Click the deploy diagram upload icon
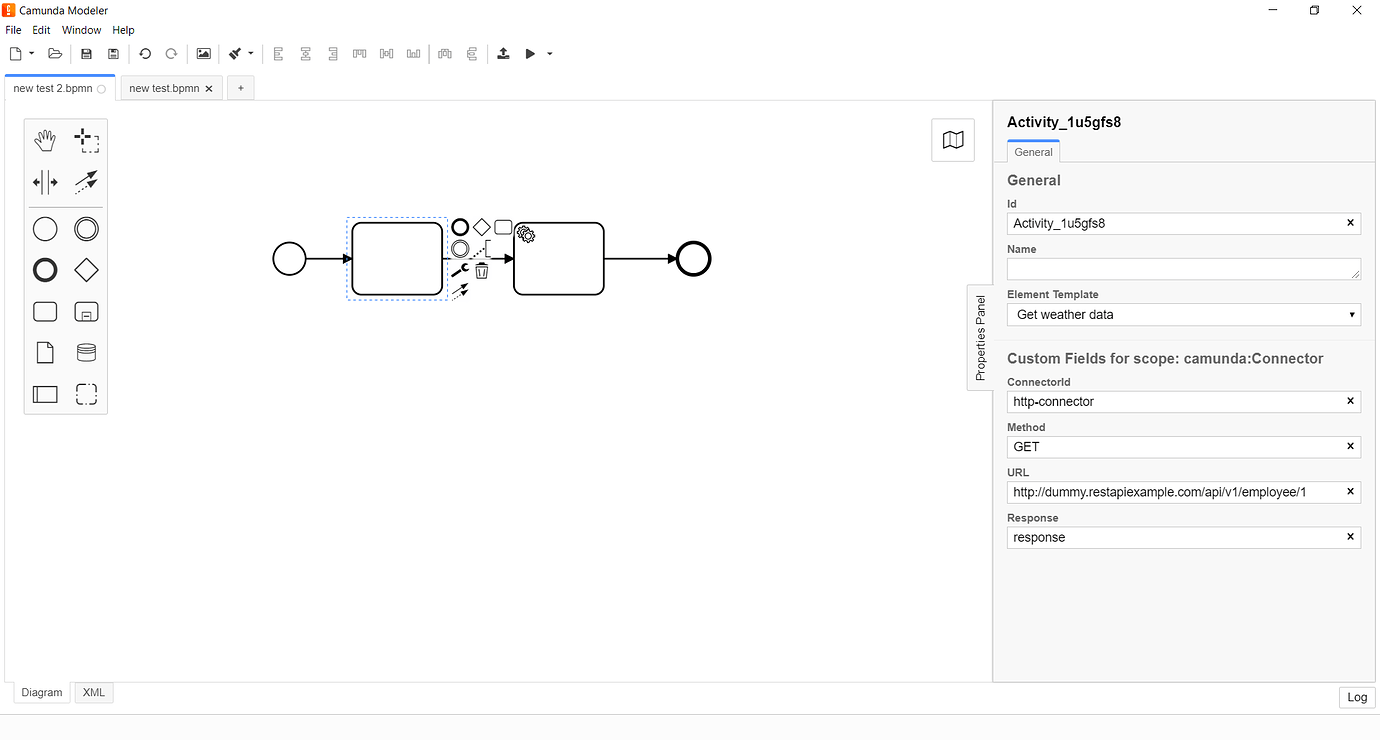Image resolution: width=1380 pixels, height=740 pixels. coord(503,54)
